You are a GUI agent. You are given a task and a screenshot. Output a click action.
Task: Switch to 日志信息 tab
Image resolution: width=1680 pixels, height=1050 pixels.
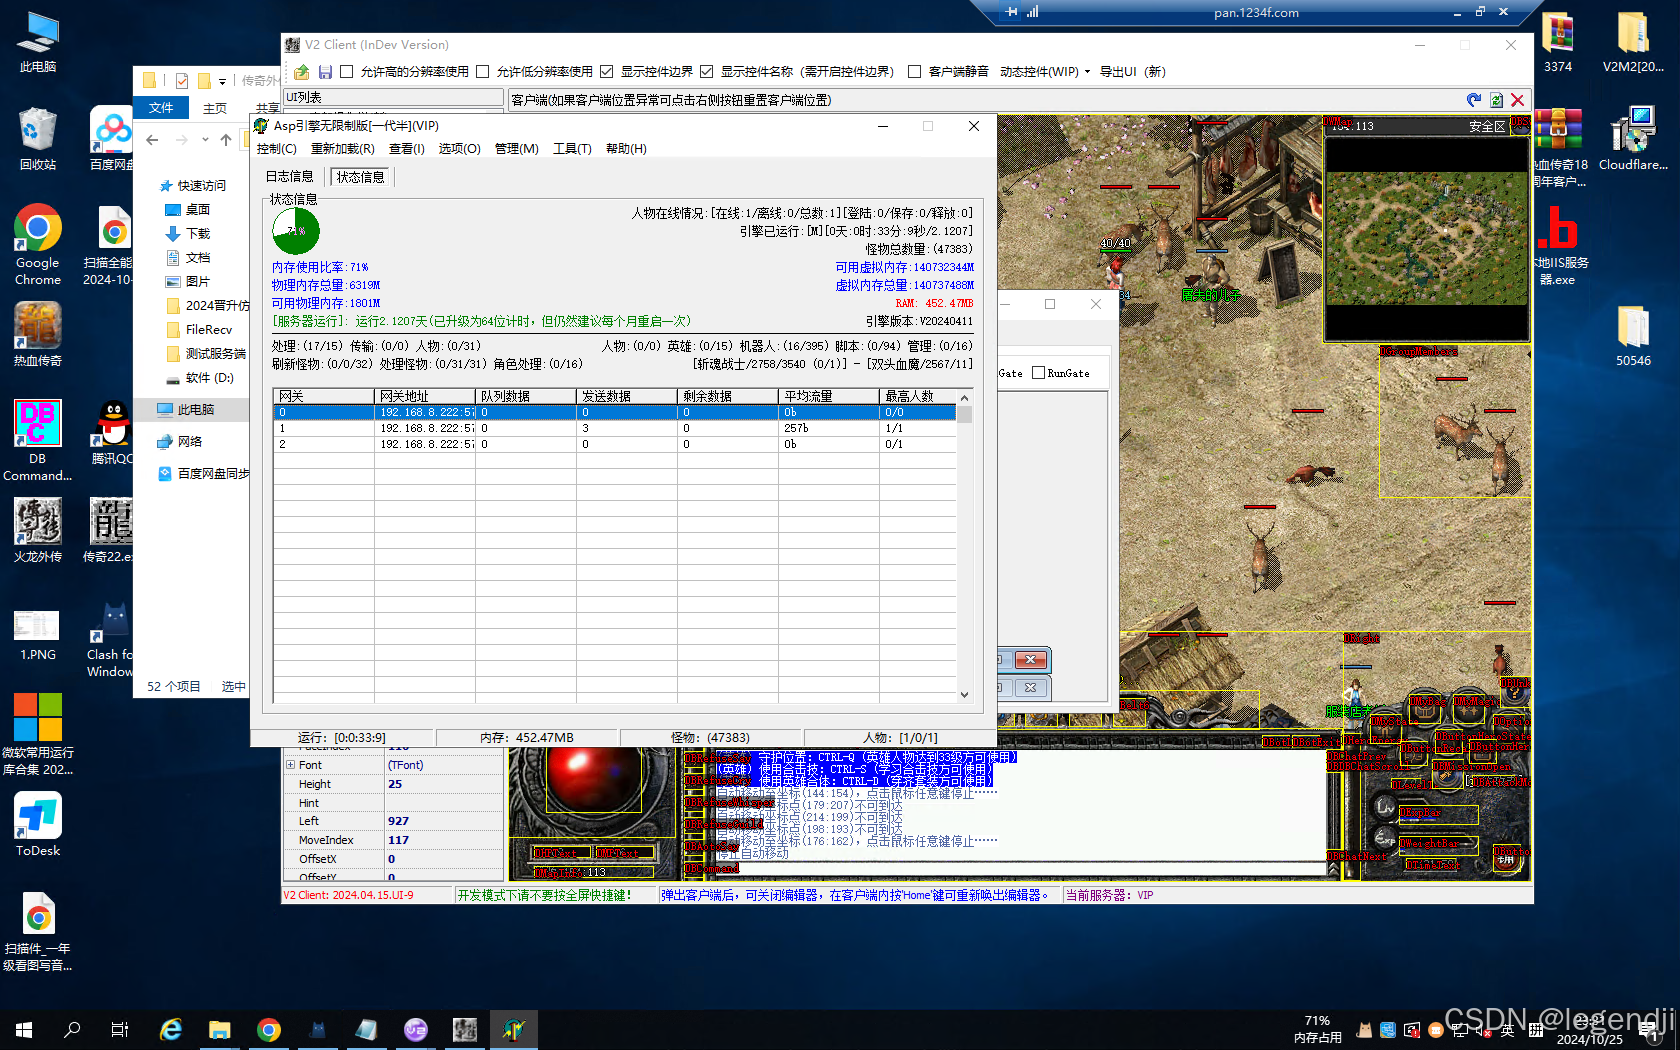coord(289,177)
